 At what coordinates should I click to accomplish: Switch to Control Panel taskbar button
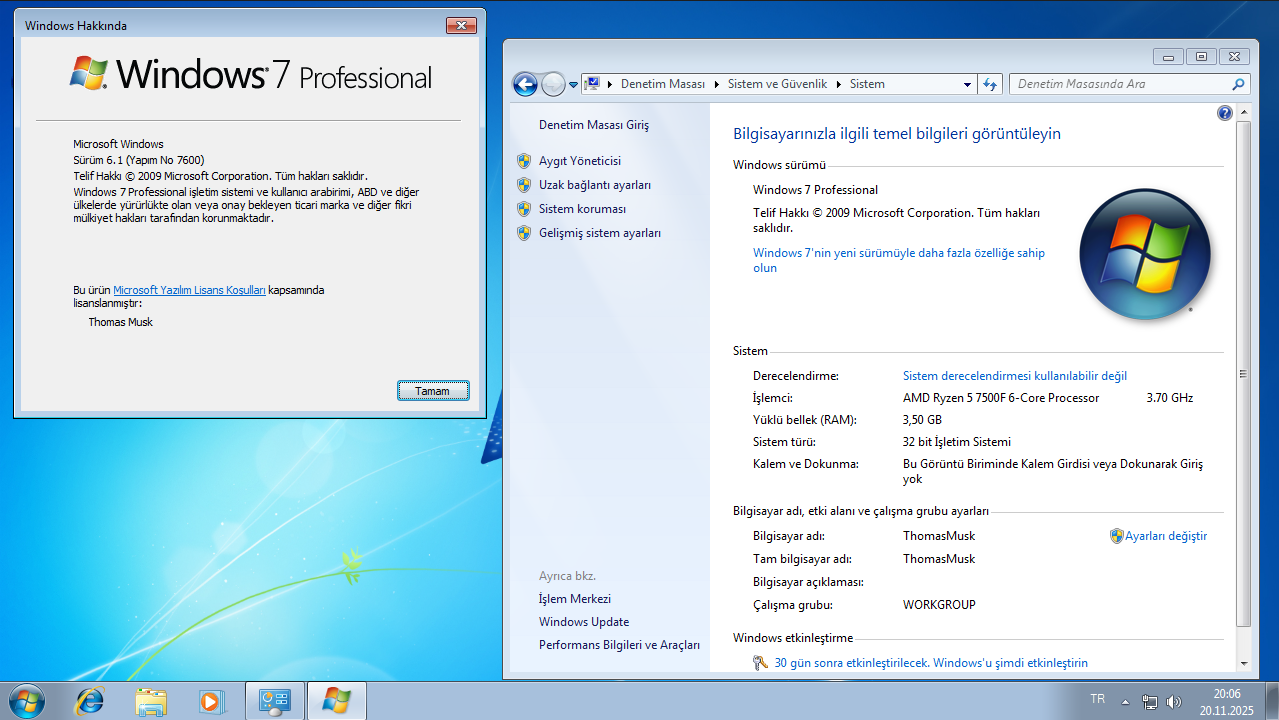[x=275, y=701]
